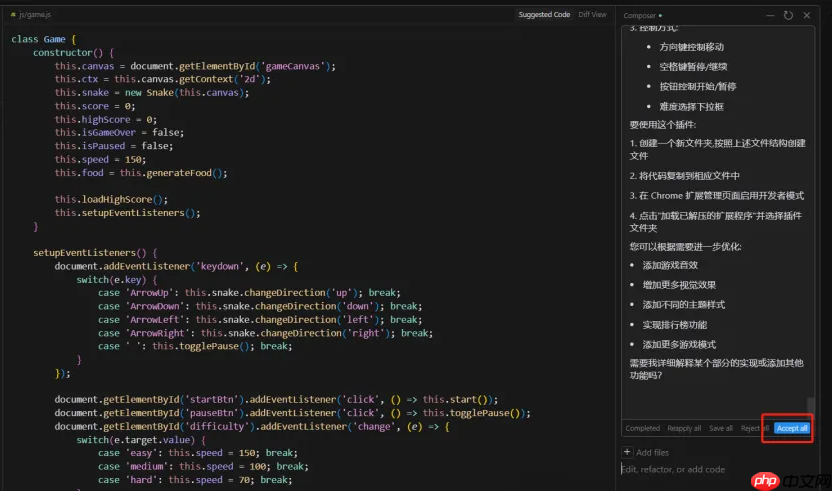Click the Composer panel scrollbar thumb

tap(810, 406)
